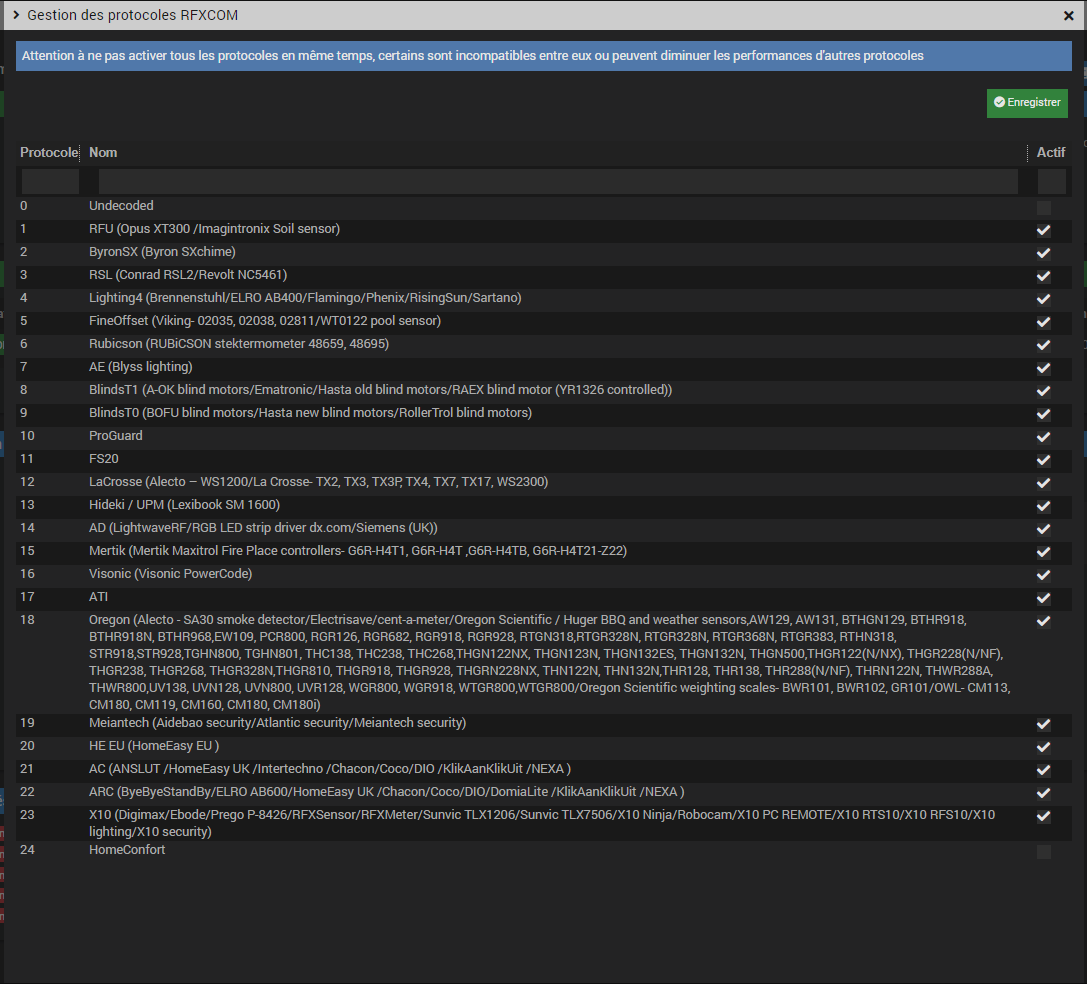The image size is (1087, 984).
Task: Click the AC ANSLUT HomeEasy UK name
Action: pos(330,768)
